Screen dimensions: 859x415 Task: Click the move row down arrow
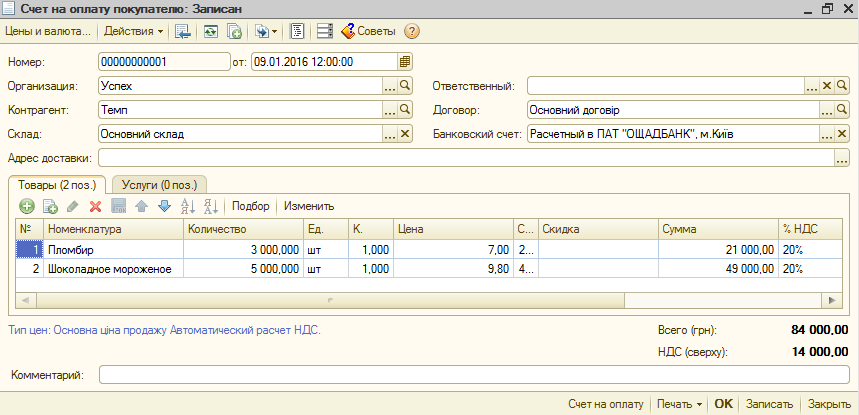tap(164, 206)
